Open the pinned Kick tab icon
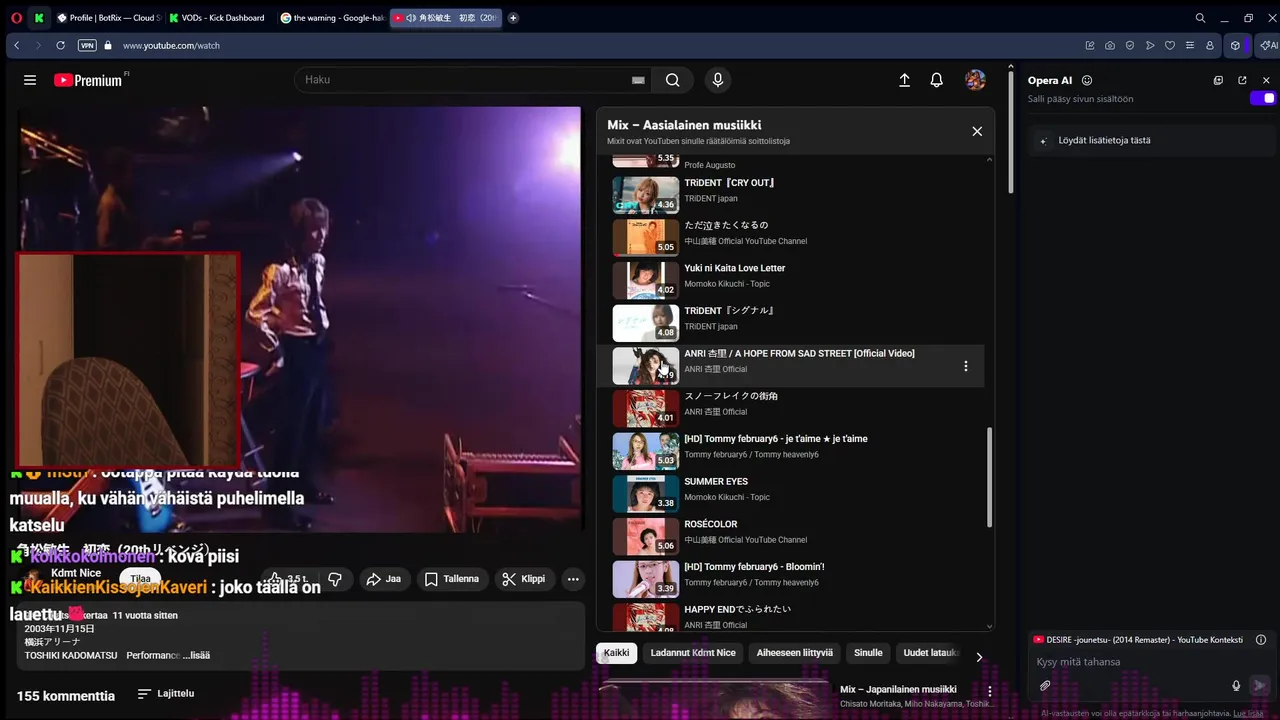This screenshot has height=720, width=1280. click(38, 18)
